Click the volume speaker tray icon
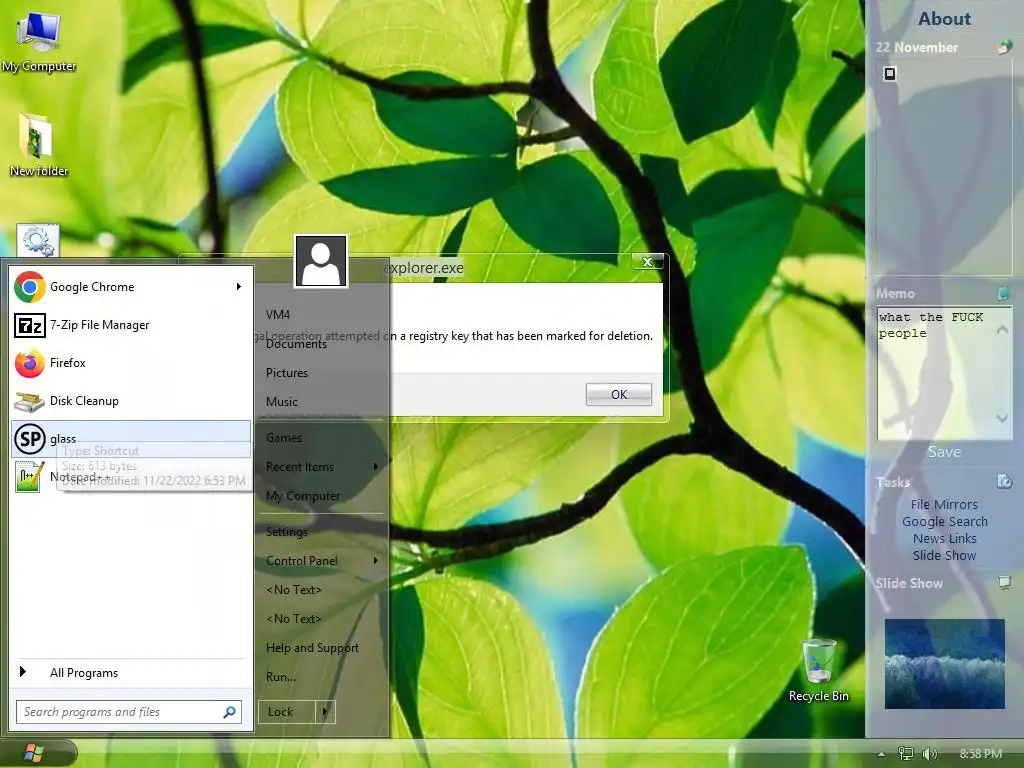The width and height of the screenshot is (1024, 768). click(x=929, y=754)
